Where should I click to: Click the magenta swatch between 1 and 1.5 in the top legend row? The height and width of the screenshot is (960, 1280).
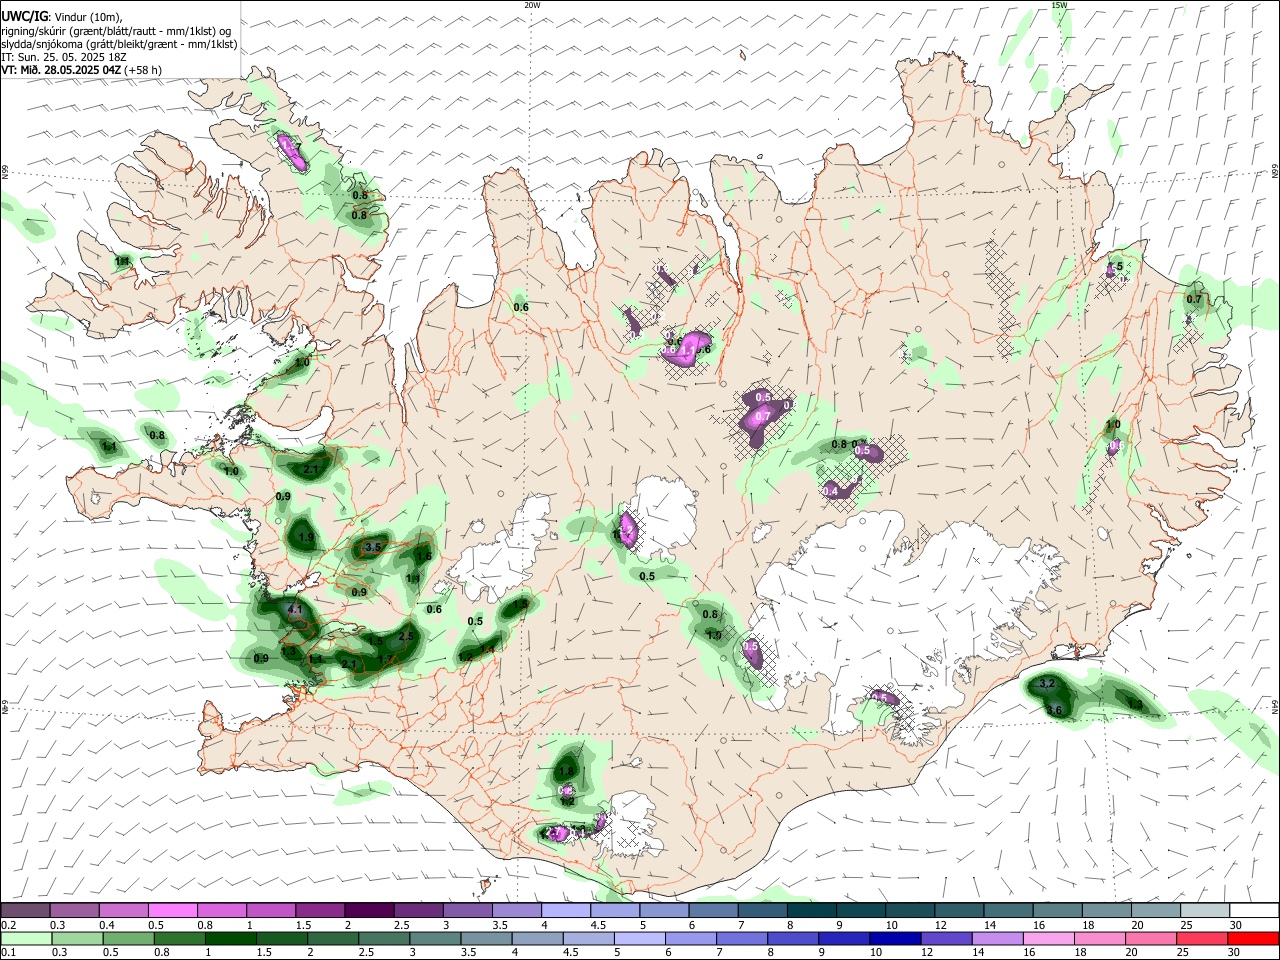[x=270, y=910]
